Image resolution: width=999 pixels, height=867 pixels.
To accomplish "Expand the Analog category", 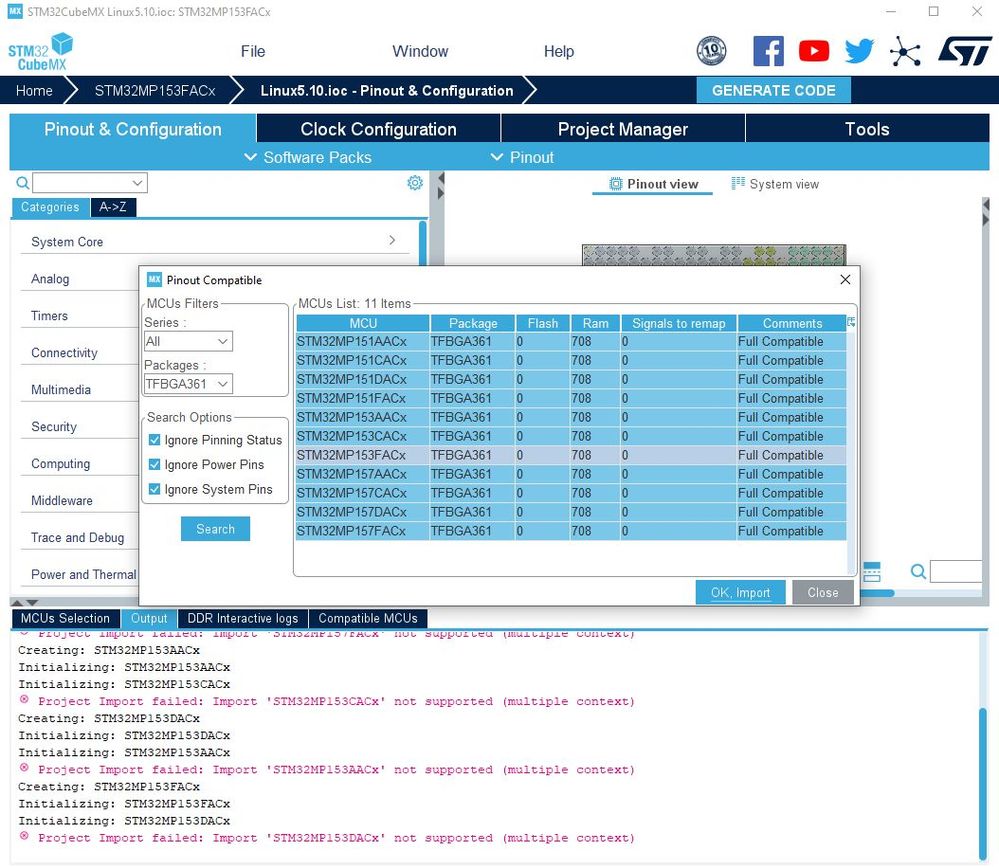I will pyautogui.click(x=79, y=279).
